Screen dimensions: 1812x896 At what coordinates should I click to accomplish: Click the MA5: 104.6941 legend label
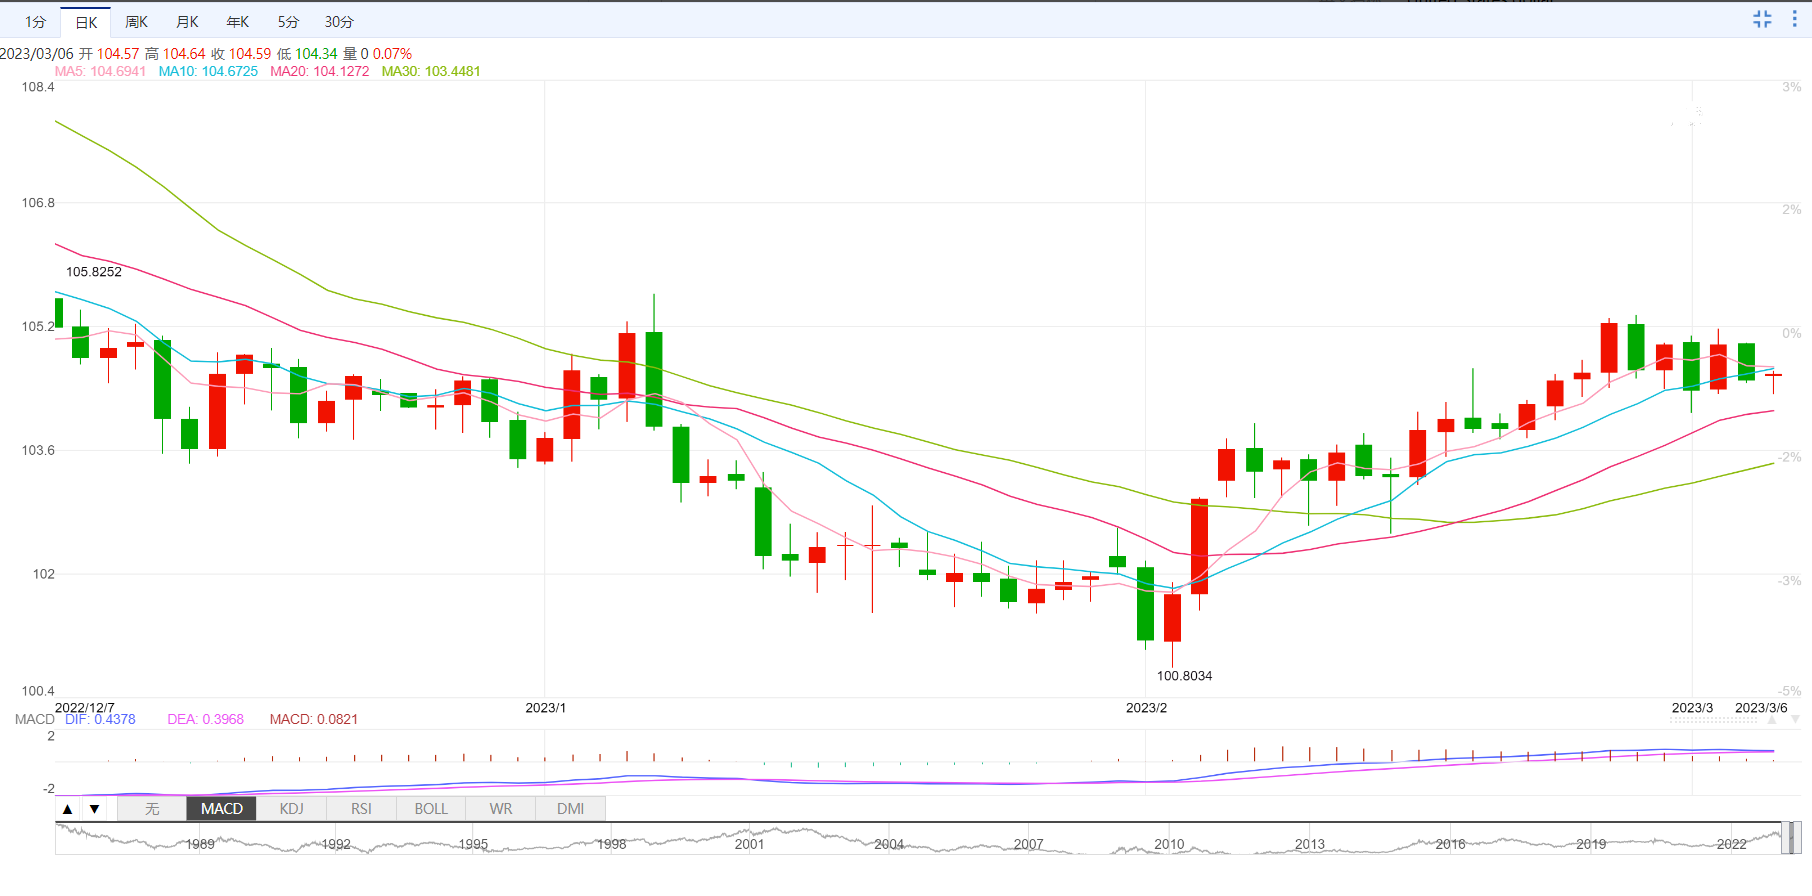pos(100,71)
